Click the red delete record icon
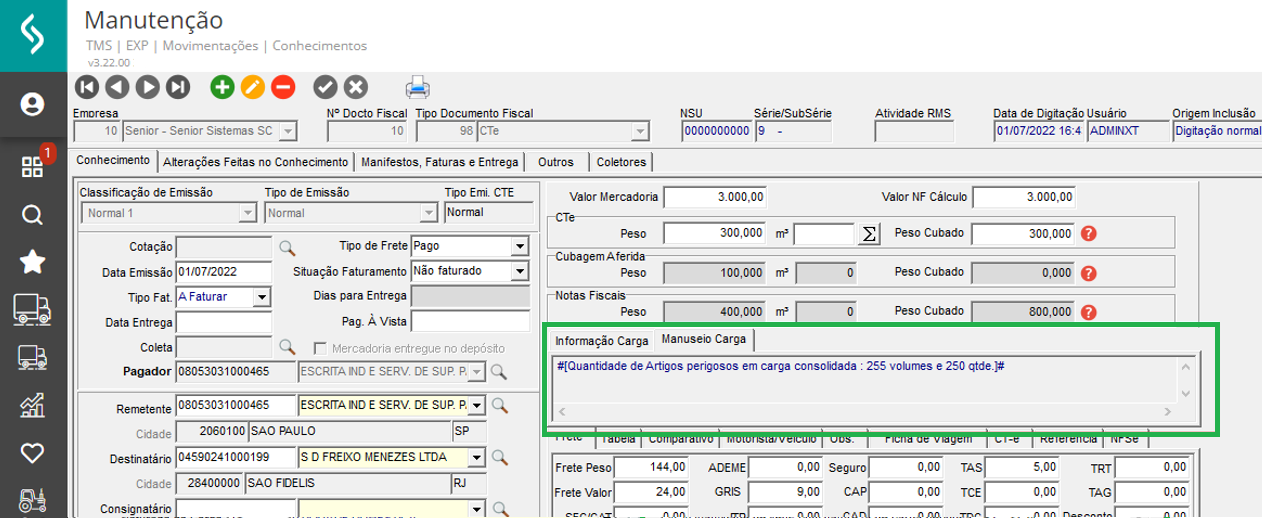 [283, 87]
